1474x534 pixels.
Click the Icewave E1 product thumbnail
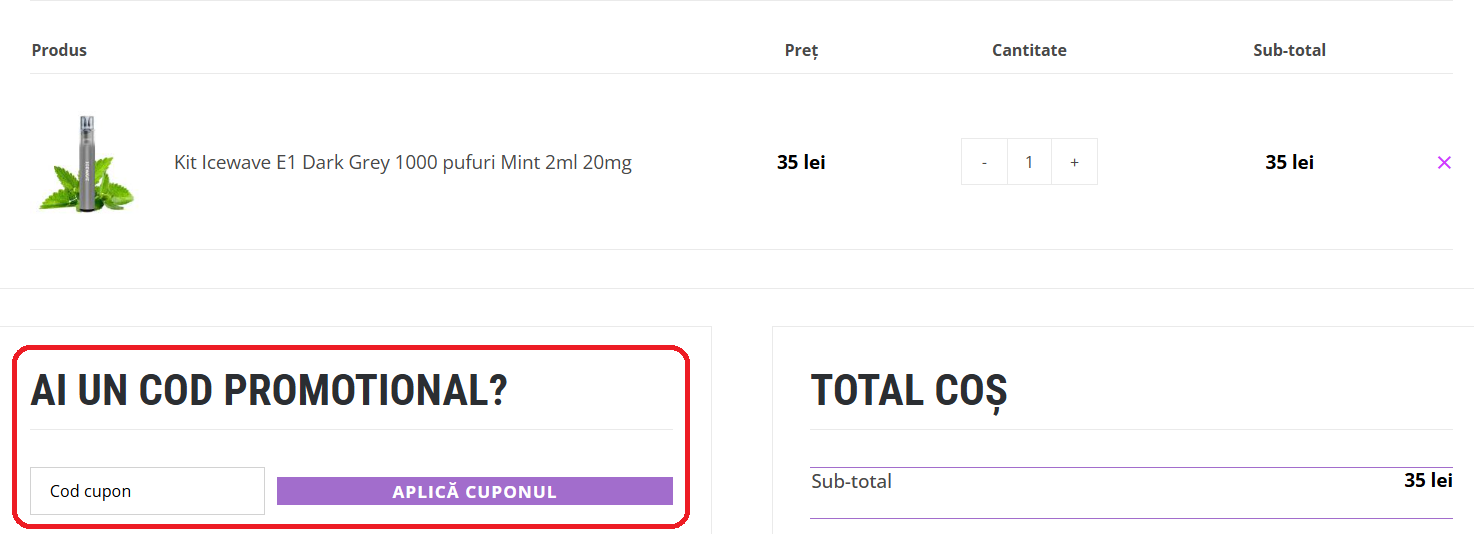pos(86,162)
